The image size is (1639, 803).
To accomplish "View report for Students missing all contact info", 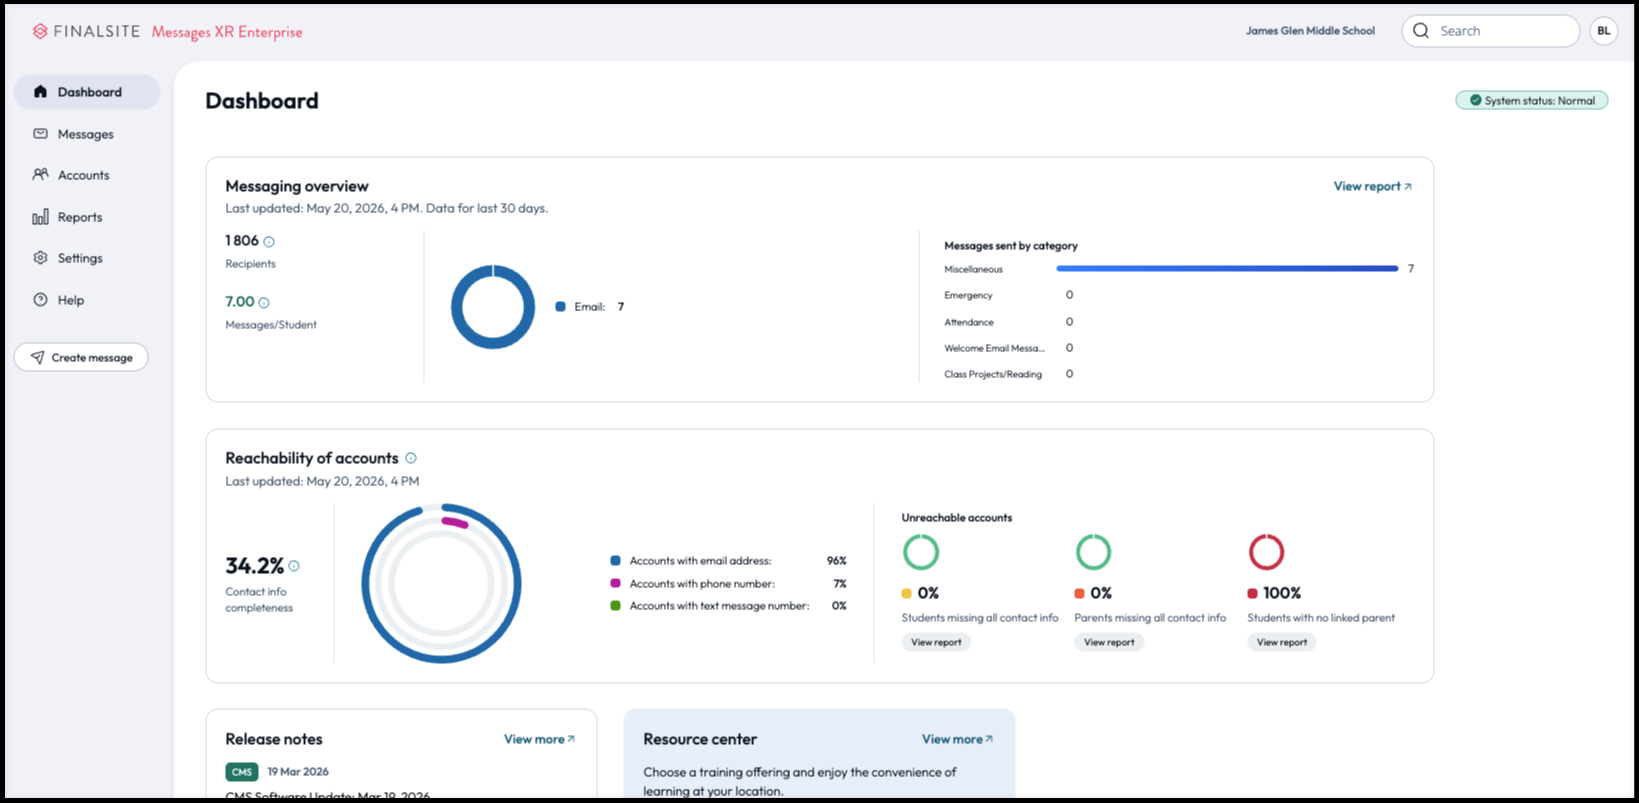I will pos(936,642).
